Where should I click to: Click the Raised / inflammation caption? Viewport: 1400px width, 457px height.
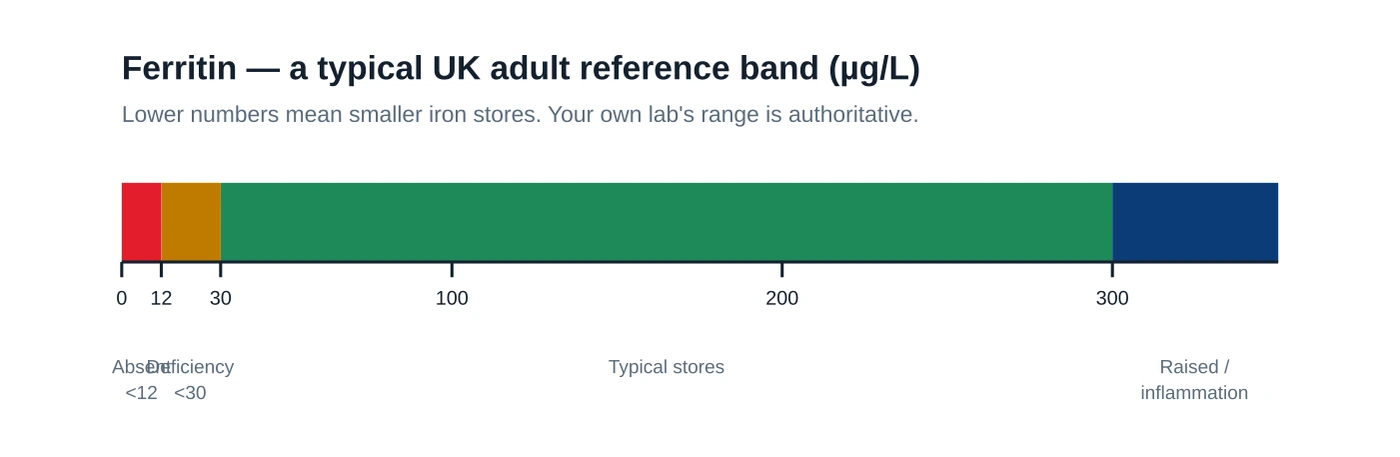1194,380
